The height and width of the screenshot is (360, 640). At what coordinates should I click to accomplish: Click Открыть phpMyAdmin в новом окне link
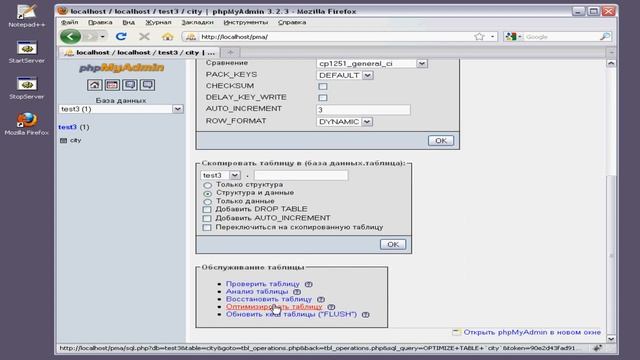click(532, 332)
